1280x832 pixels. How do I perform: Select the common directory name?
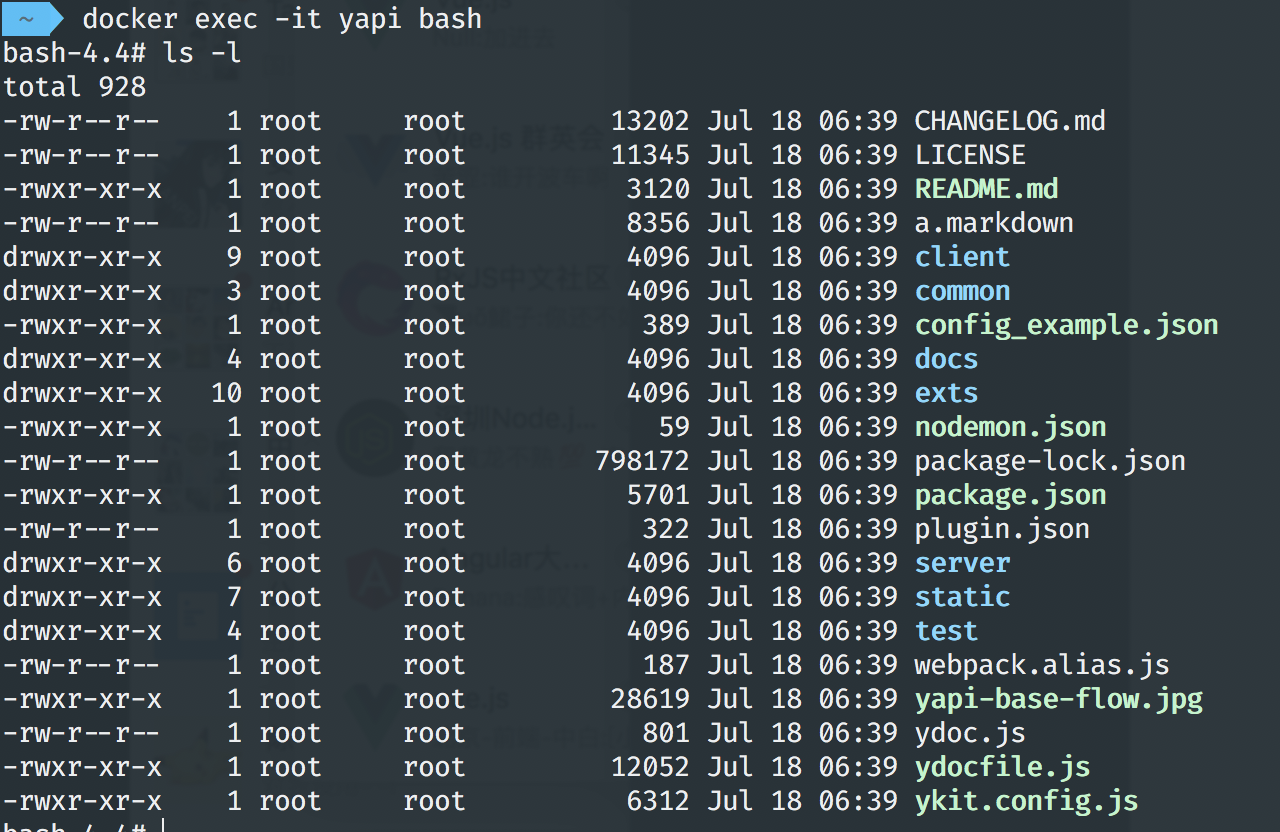[962, 291]
